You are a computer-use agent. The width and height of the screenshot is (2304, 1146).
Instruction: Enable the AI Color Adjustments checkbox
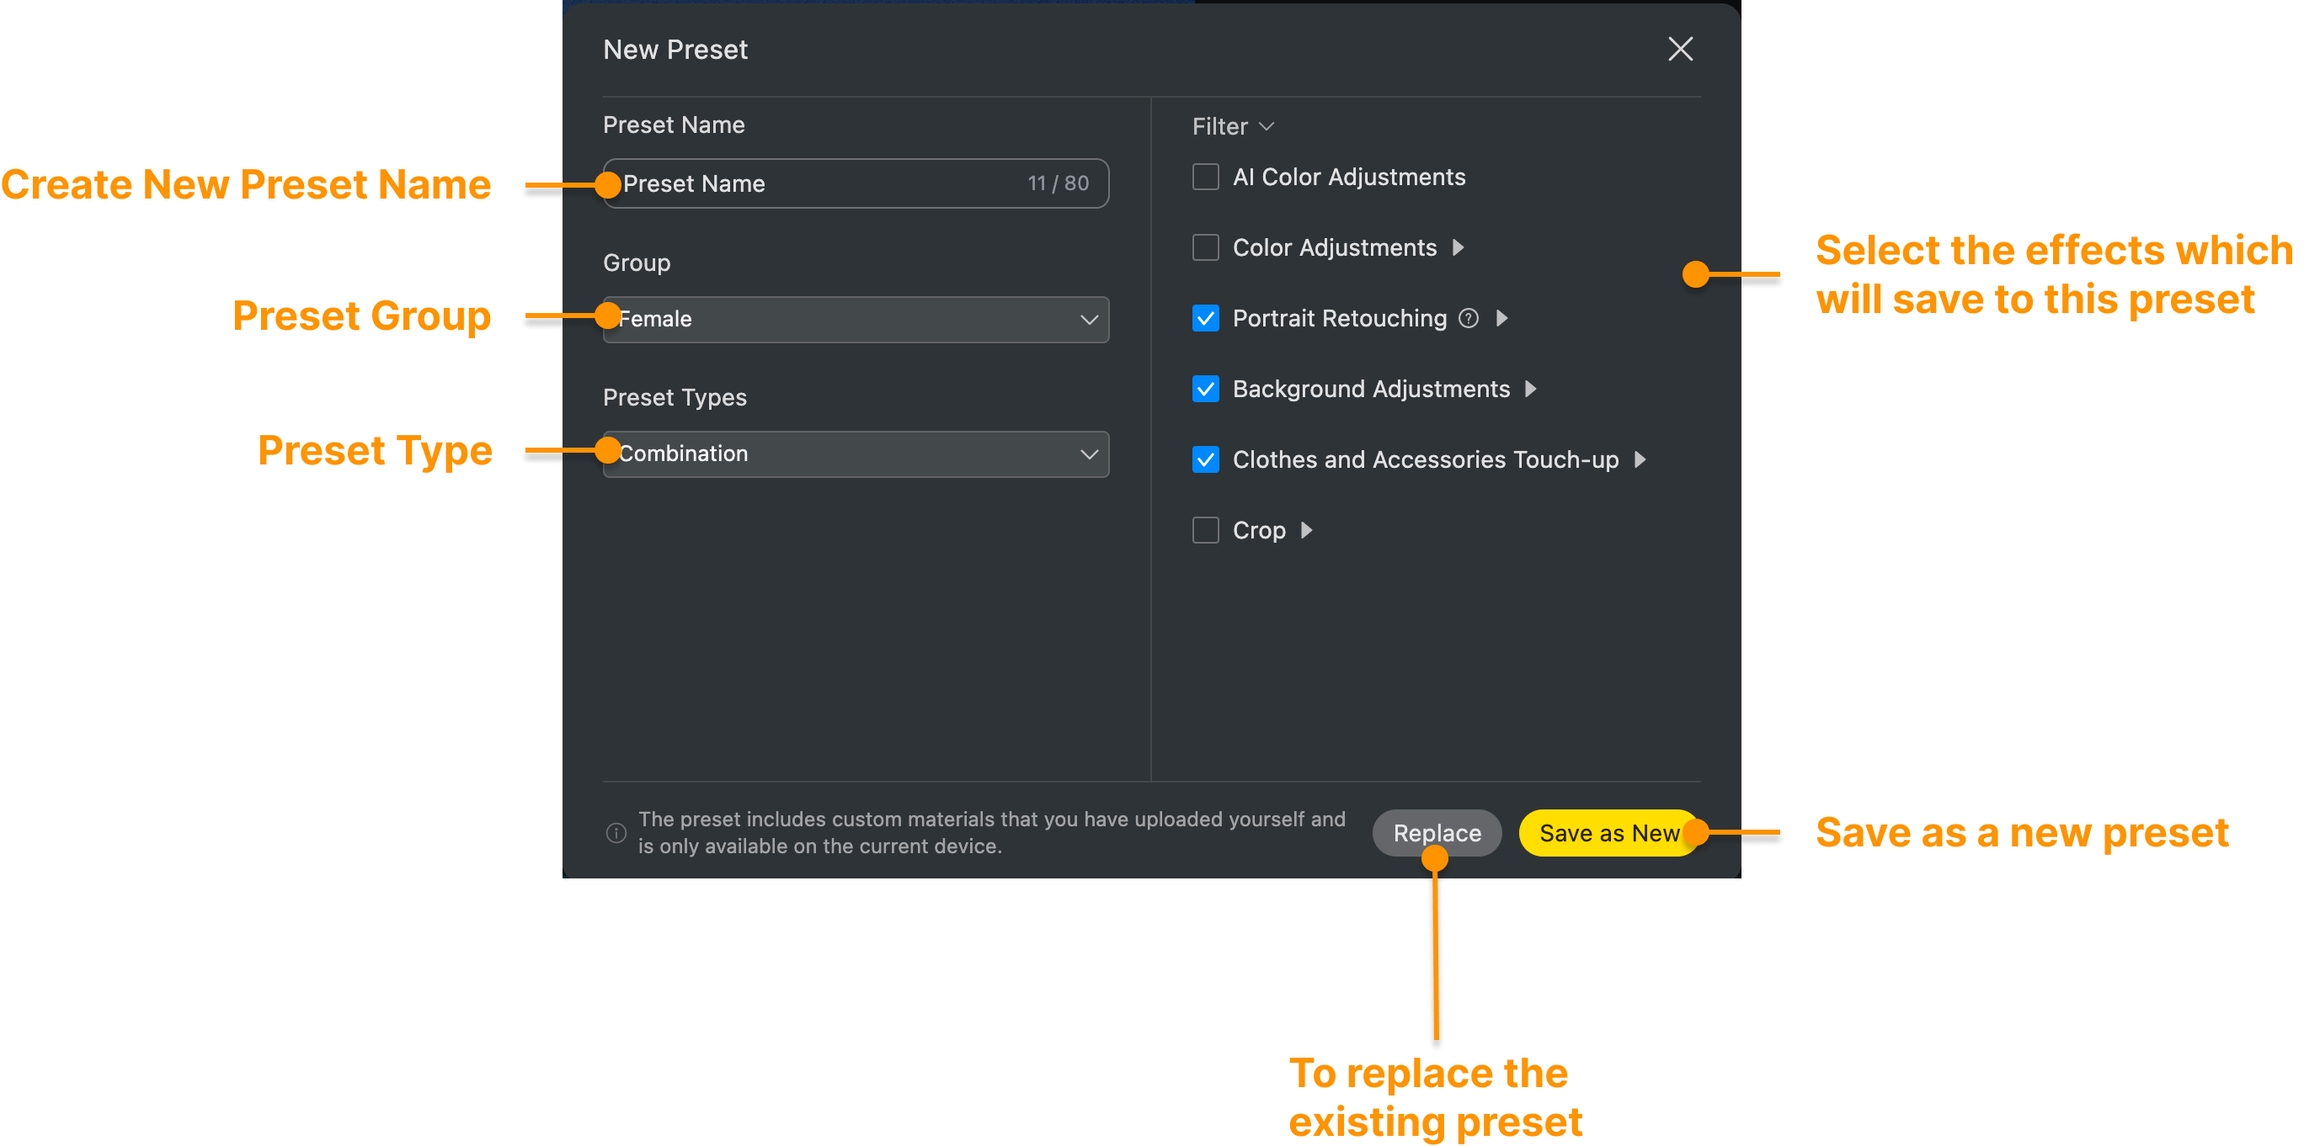coord(1205,177)
